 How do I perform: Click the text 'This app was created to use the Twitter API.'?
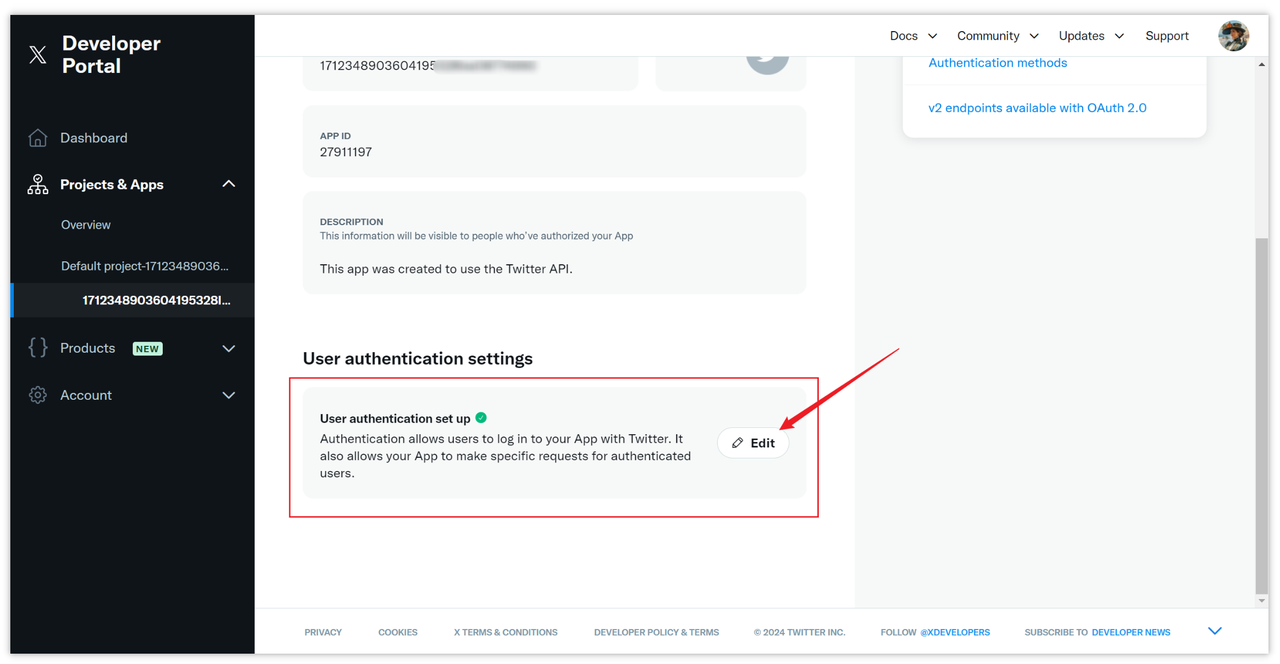point(446,269)
